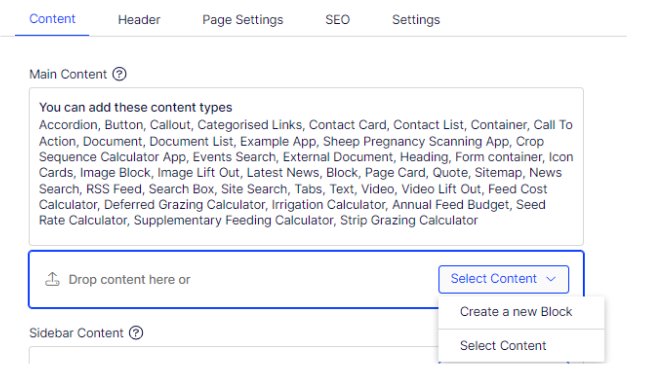Screen dimensions: 660x367
Task: Click the upload icon in drop area
Action: point(52,279)
